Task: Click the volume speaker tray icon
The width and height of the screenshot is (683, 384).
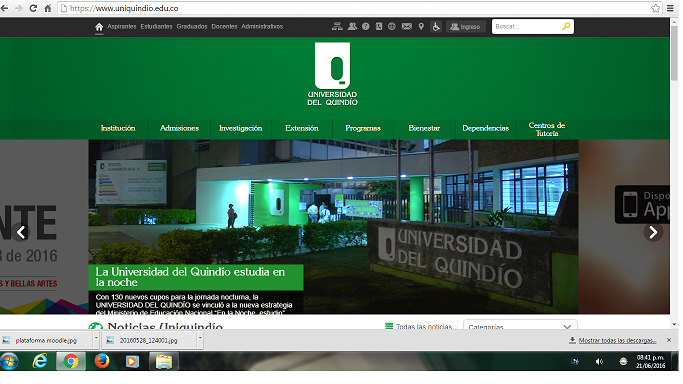Action: click(x=599, y=361)
